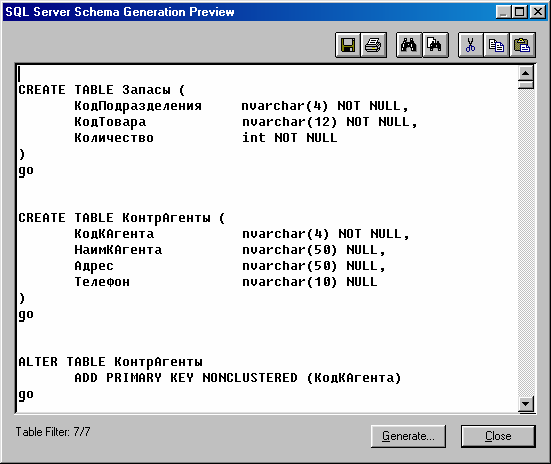Click the text 'CREATE TABLE Запасы ('
This screenshot has height=464, width=551.
point(102,90)
